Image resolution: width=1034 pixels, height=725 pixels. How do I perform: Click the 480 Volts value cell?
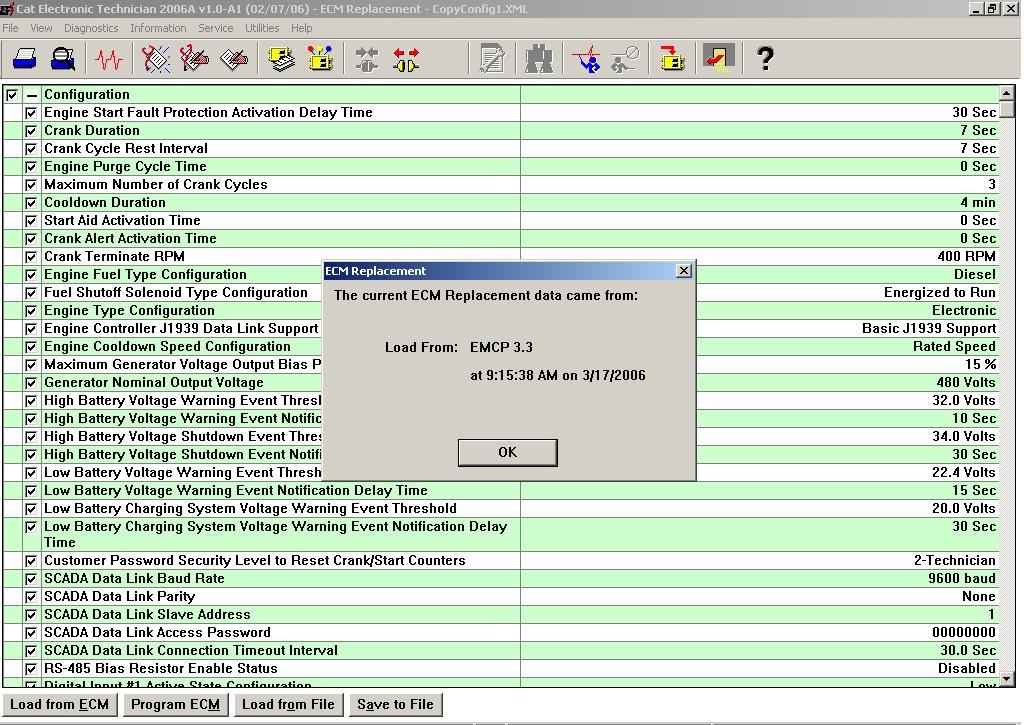click(847, 383)
